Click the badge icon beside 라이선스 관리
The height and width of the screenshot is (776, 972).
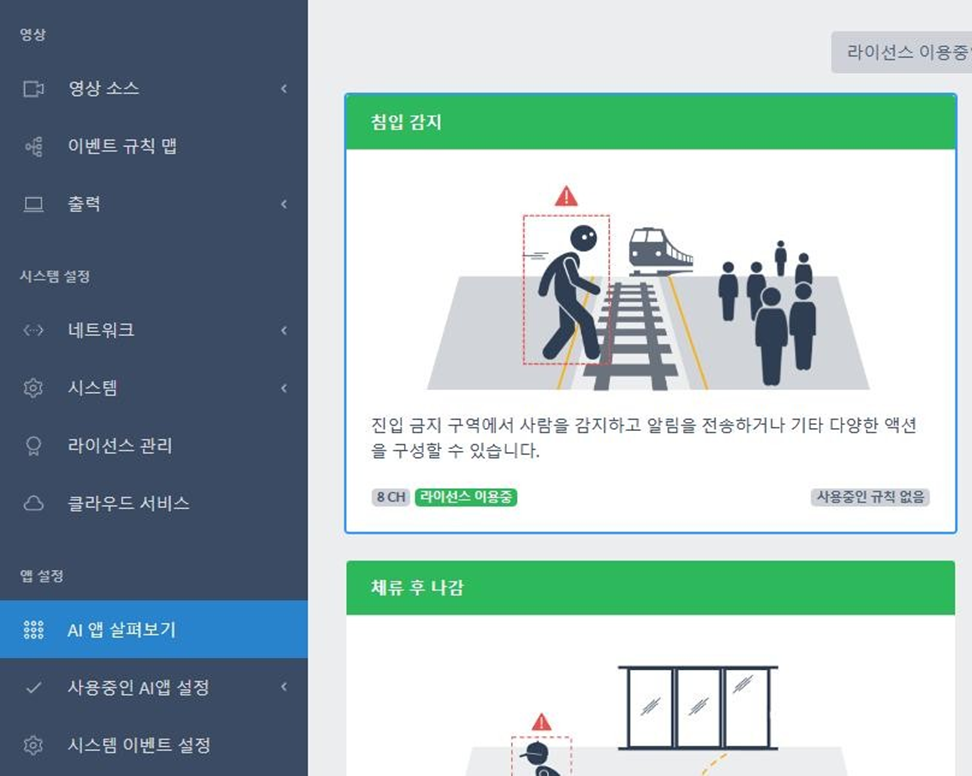click(33, 446)
